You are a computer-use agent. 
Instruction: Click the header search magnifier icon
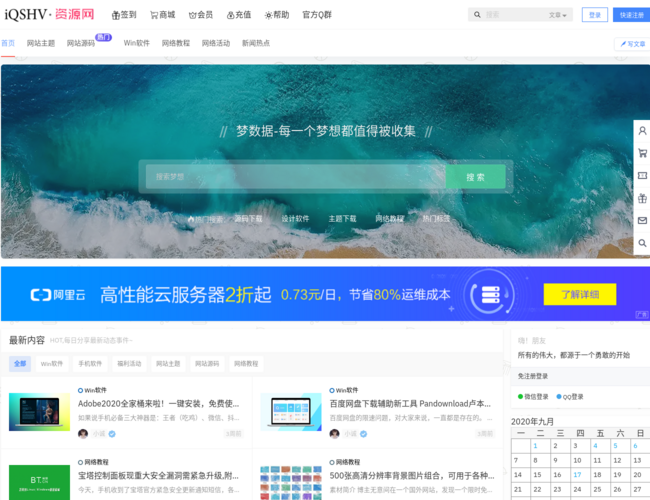(x=477, y=15)
